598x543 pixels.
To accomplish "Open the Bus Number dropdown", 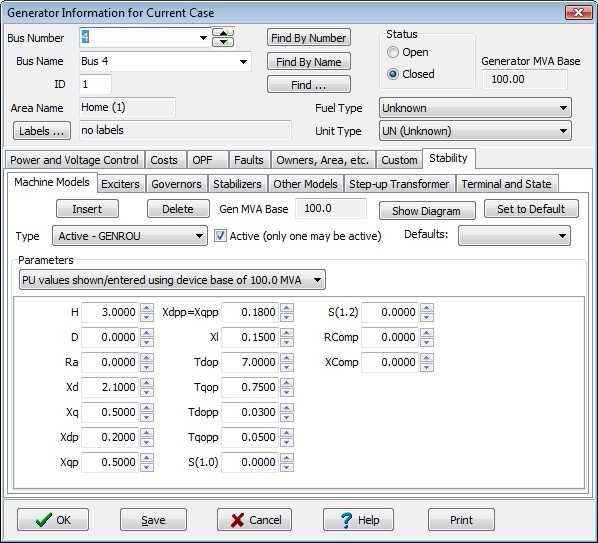I will coord(203,38).
